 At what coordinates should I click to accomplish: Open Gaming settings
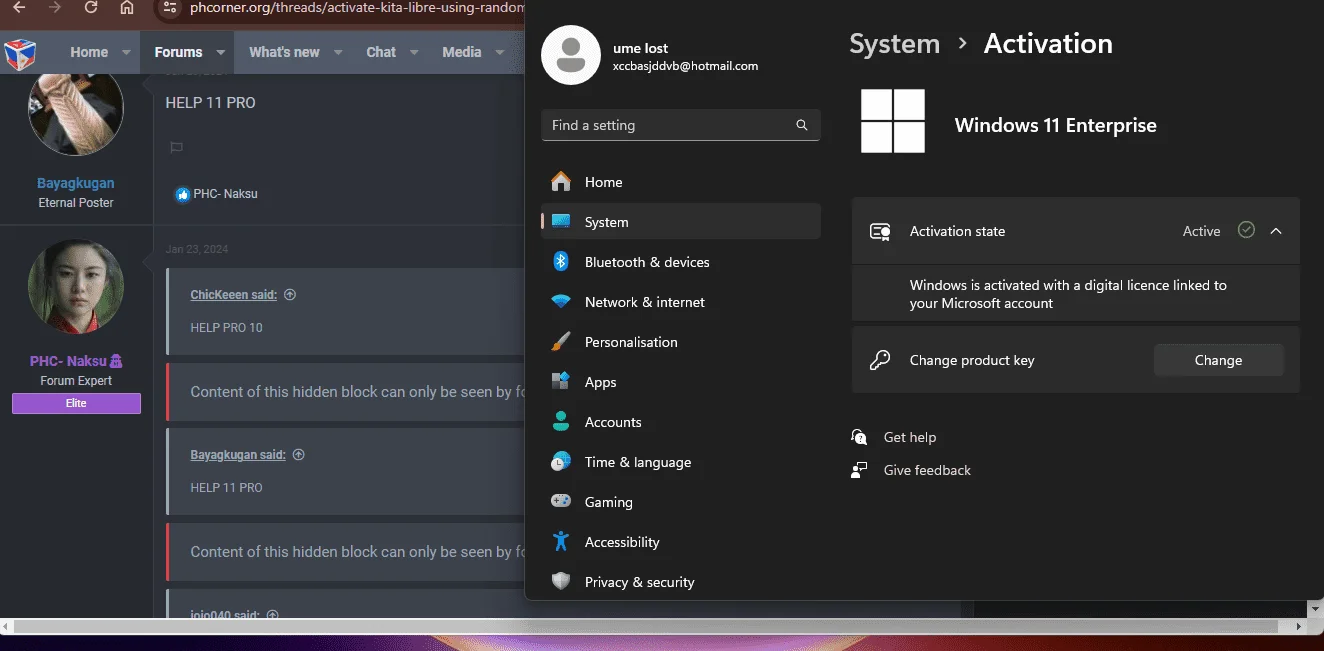coord(681,502)
